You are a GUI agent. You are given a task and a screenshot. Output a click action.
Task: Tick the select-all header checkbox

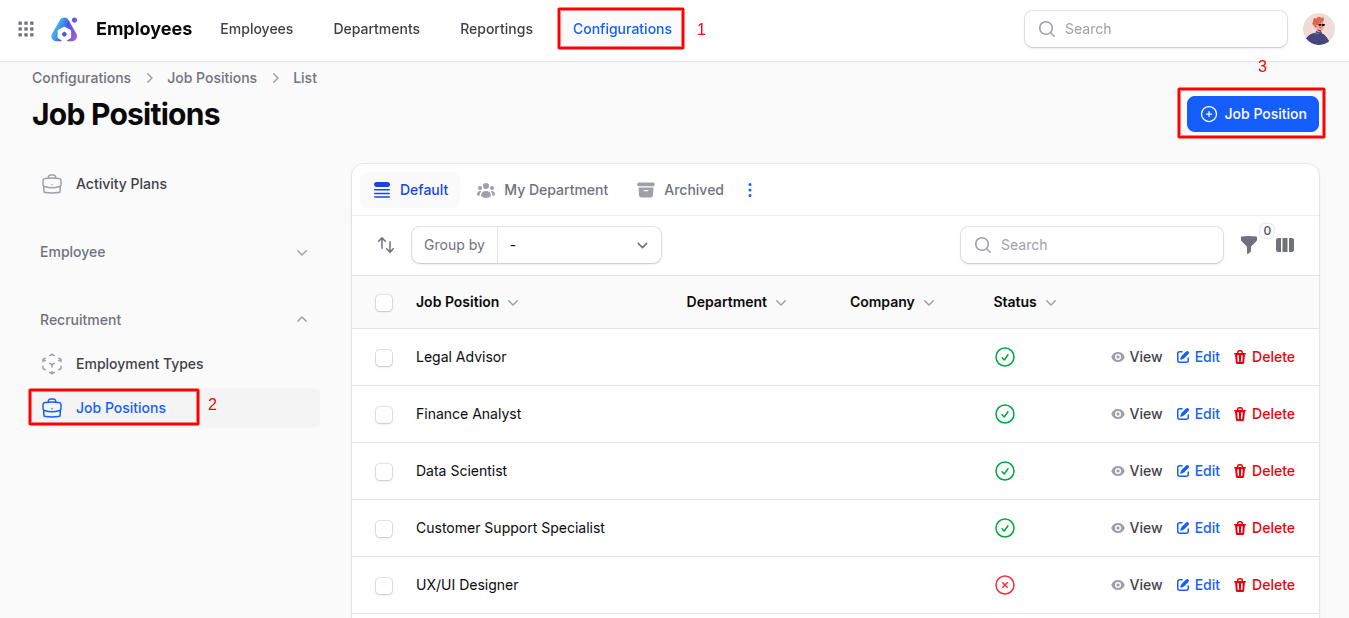[384, 302]
